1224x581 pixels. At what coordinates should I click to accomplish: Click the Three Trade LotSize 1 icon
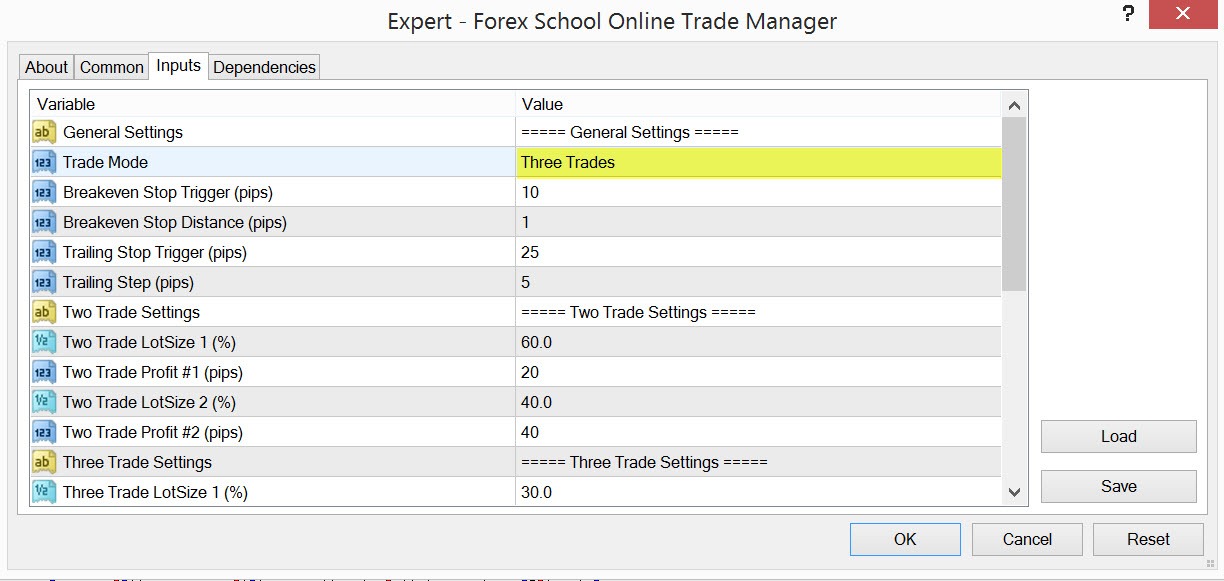point(44,492)
